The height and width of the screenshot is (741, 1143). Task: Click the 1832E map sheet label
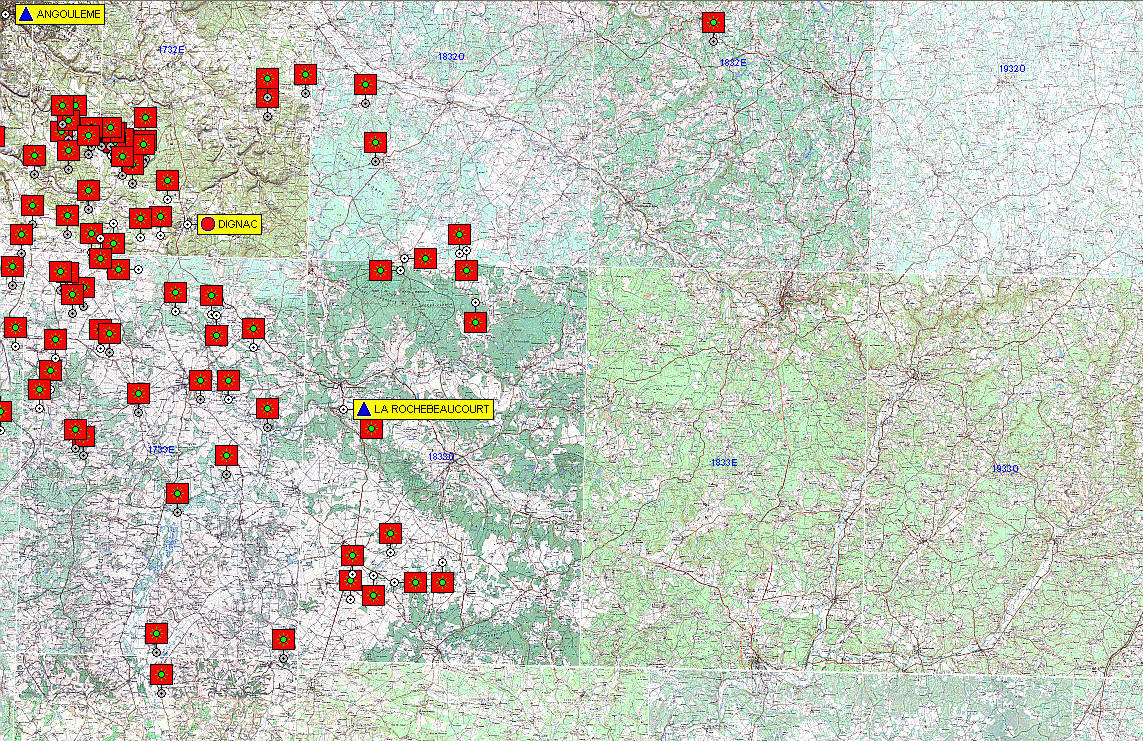tap(733, 63)
